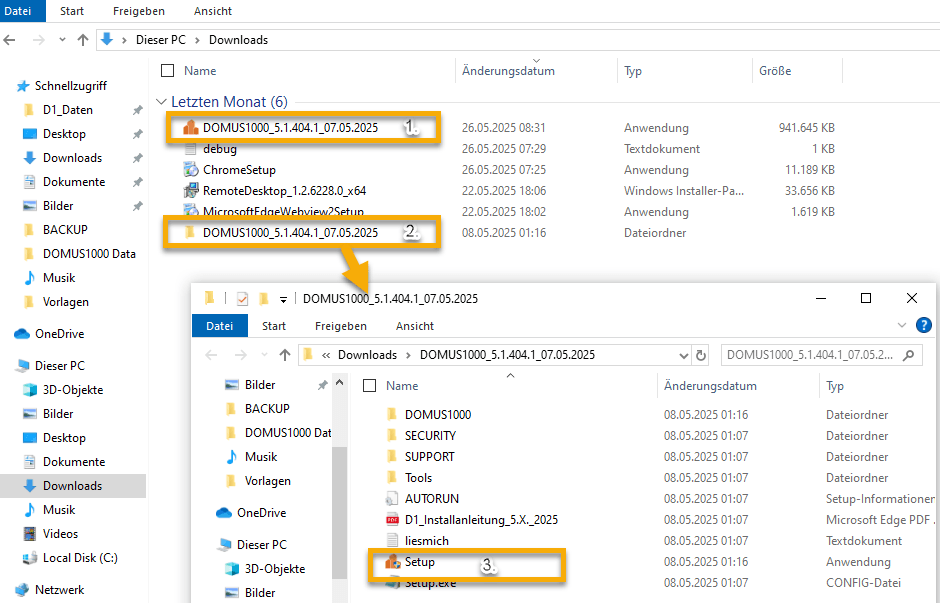Click the sidebar scrollbar in the DOMUS1000 folder window
Image resolution: width=940 pixels, height=603 pixels.
(340, 513)
